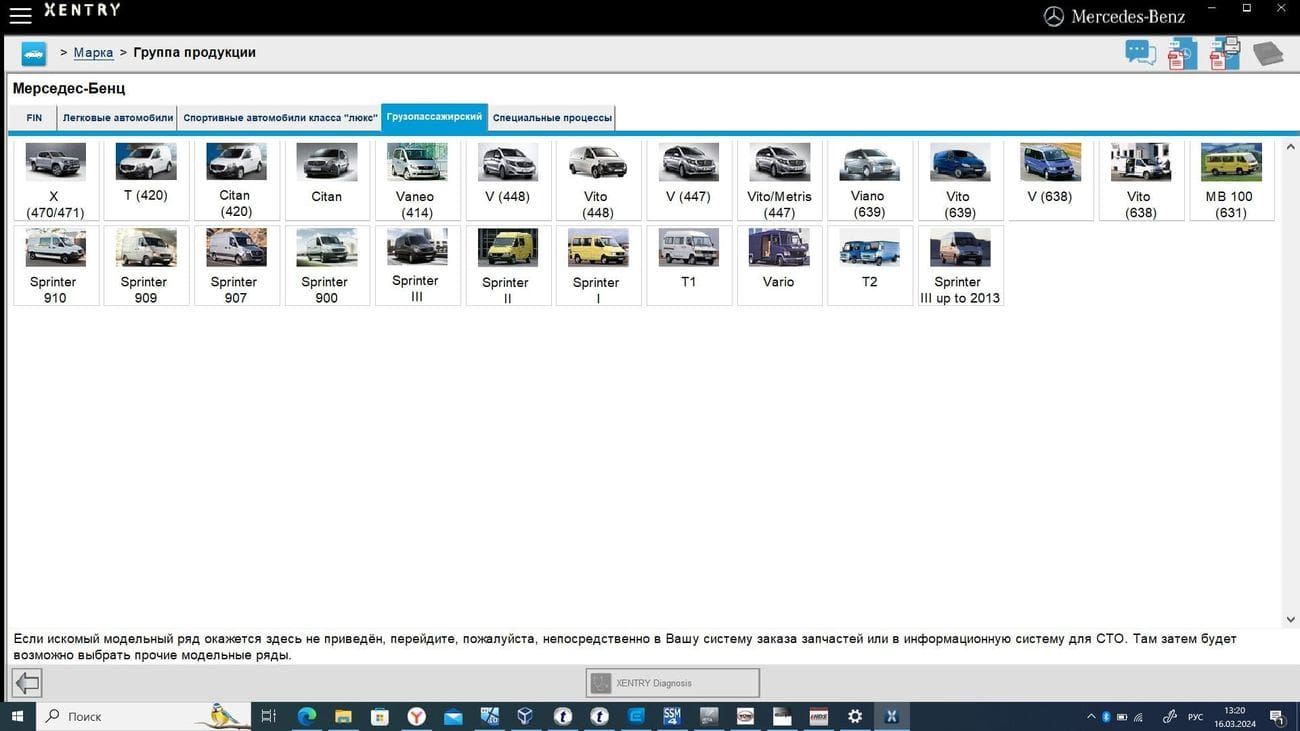This screenshot has height=731, width=1300.
Task: Open Task View on the taskbar
Action: 269,716
